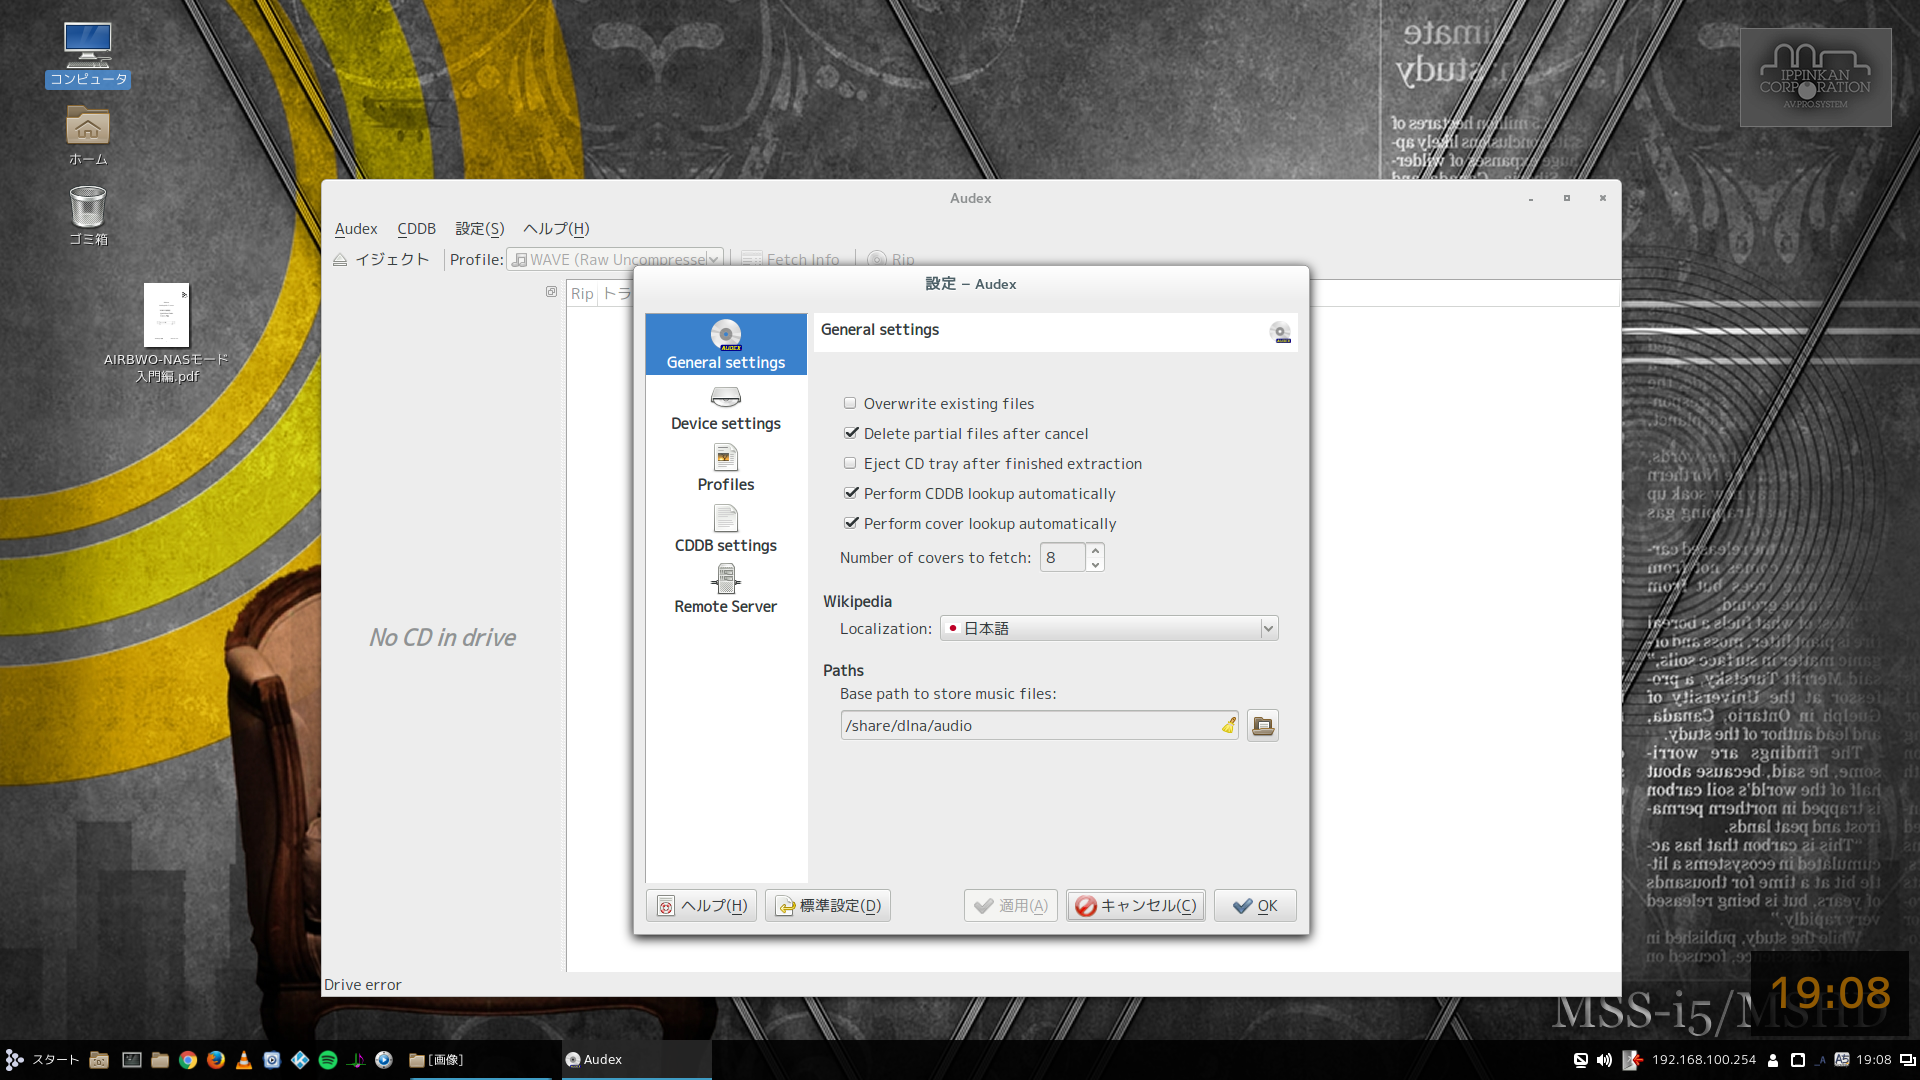This screenshot has height=1080, width=1920.
Task: Open the 設定(S) menu
Action: click(x=479, y=229)
